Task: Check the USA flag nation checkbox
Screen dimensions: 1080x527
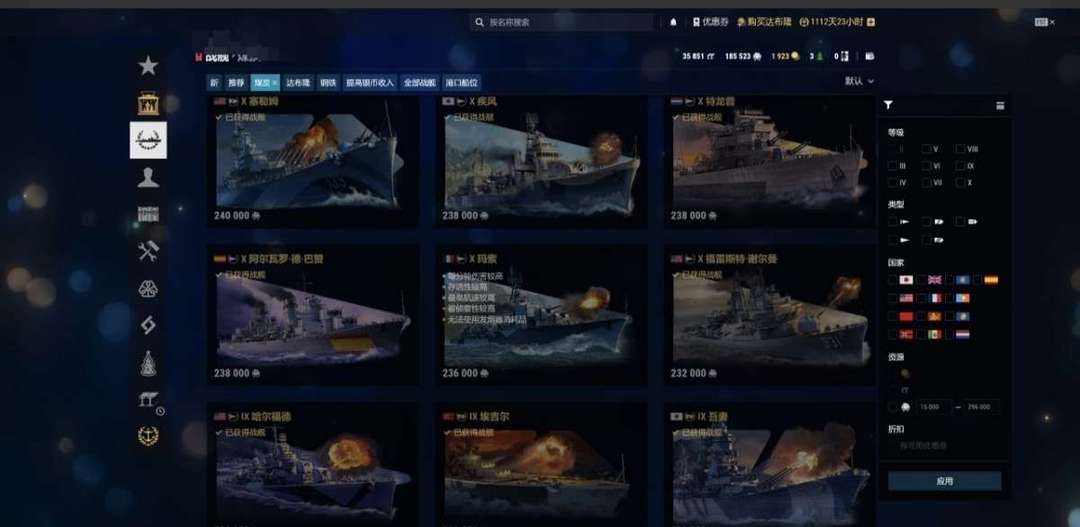Action: (893, 298)
